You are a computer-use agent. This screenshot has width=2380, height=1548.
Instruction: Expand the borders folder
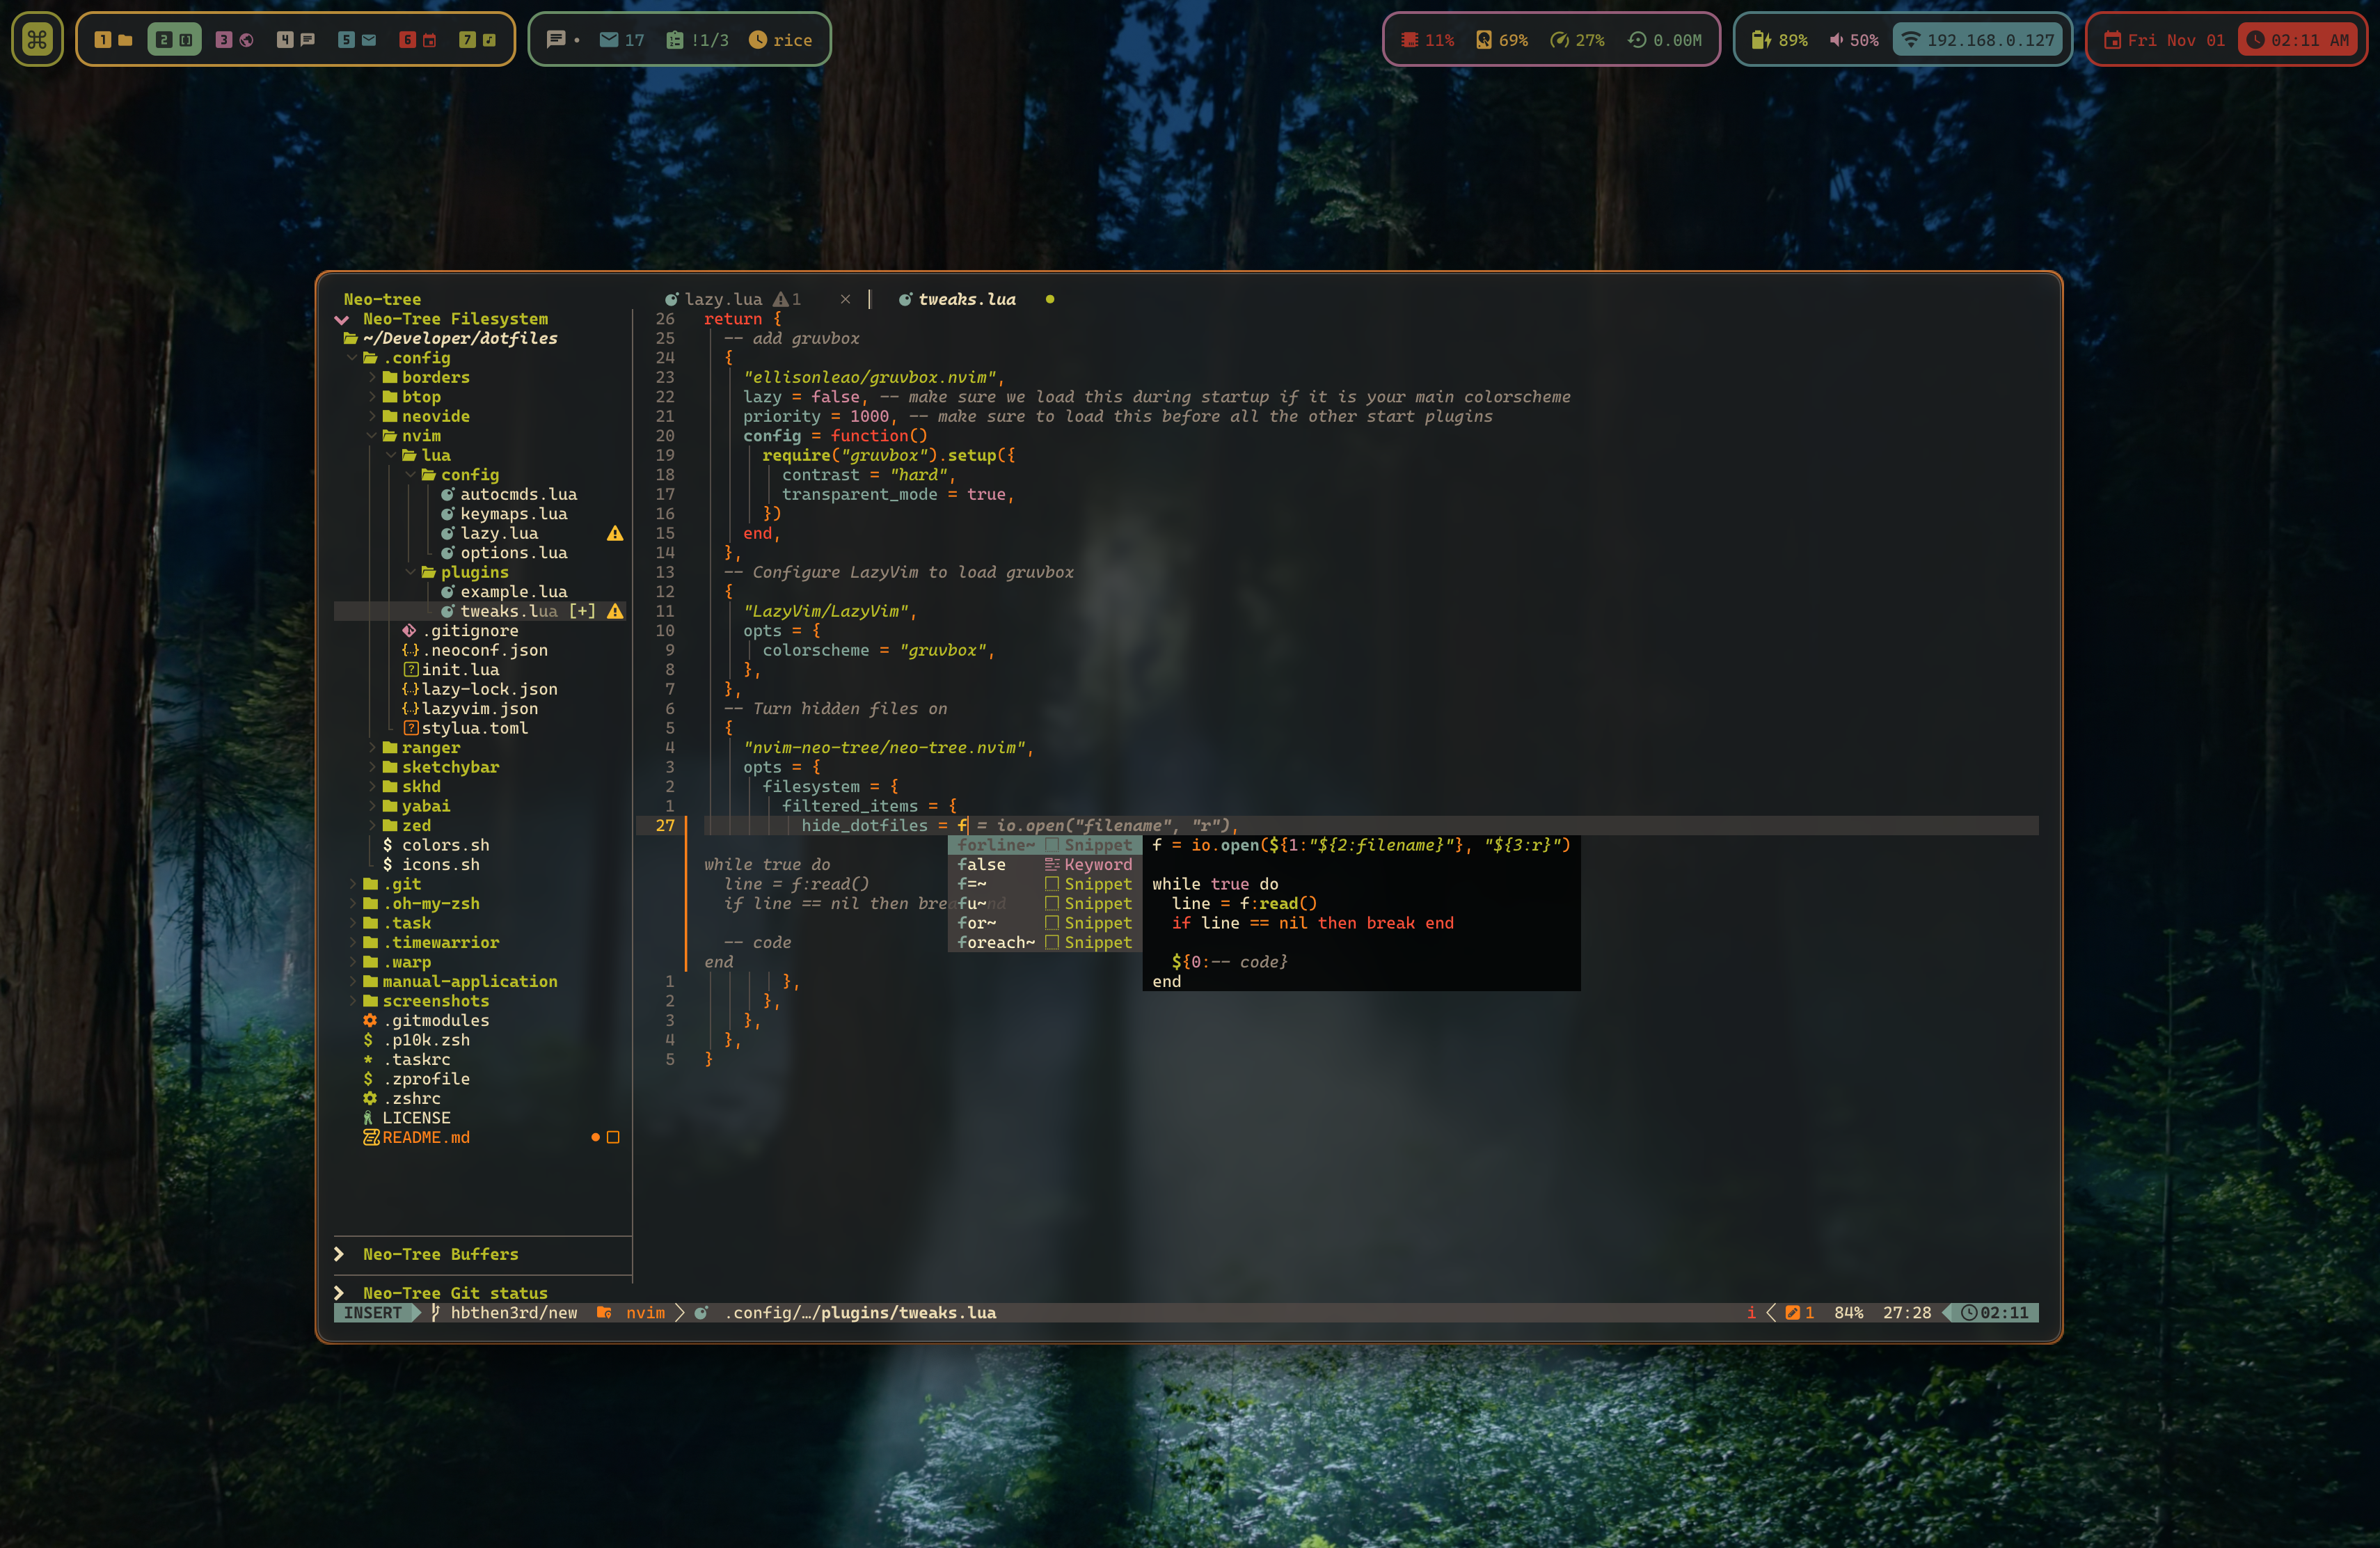(x=425, y=377)
